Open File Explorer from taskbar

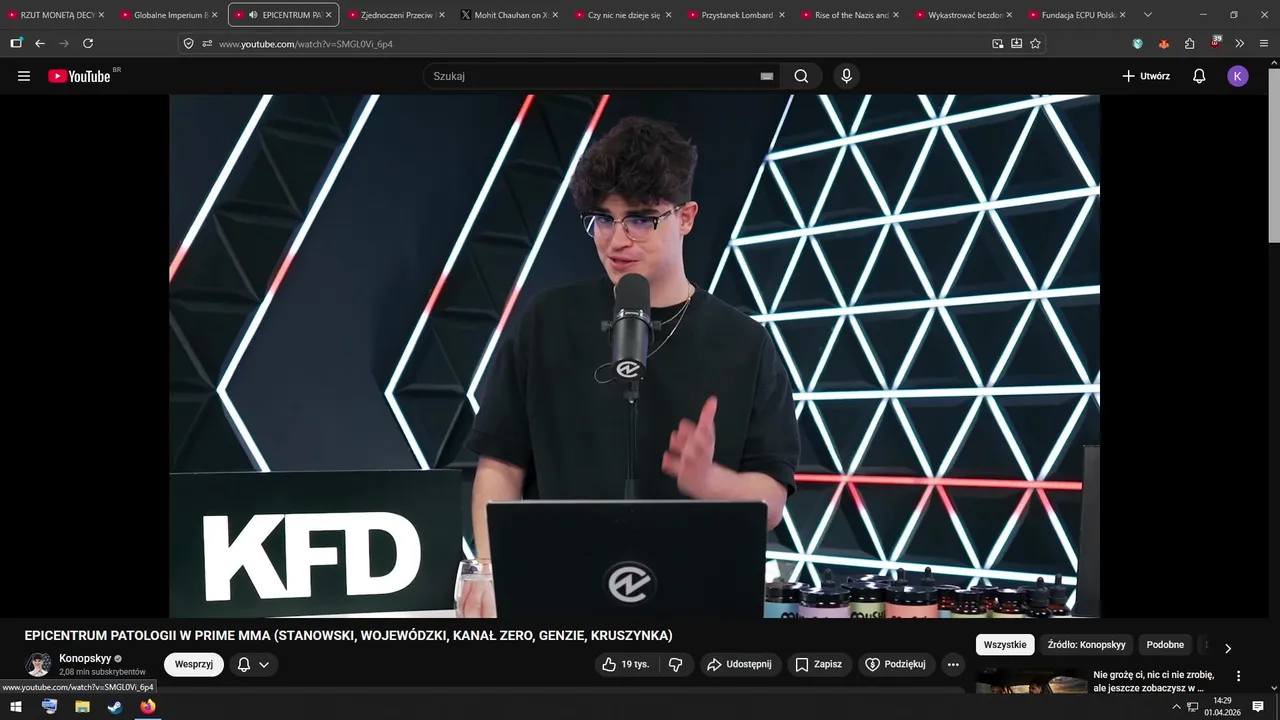(x=82, y=706)
